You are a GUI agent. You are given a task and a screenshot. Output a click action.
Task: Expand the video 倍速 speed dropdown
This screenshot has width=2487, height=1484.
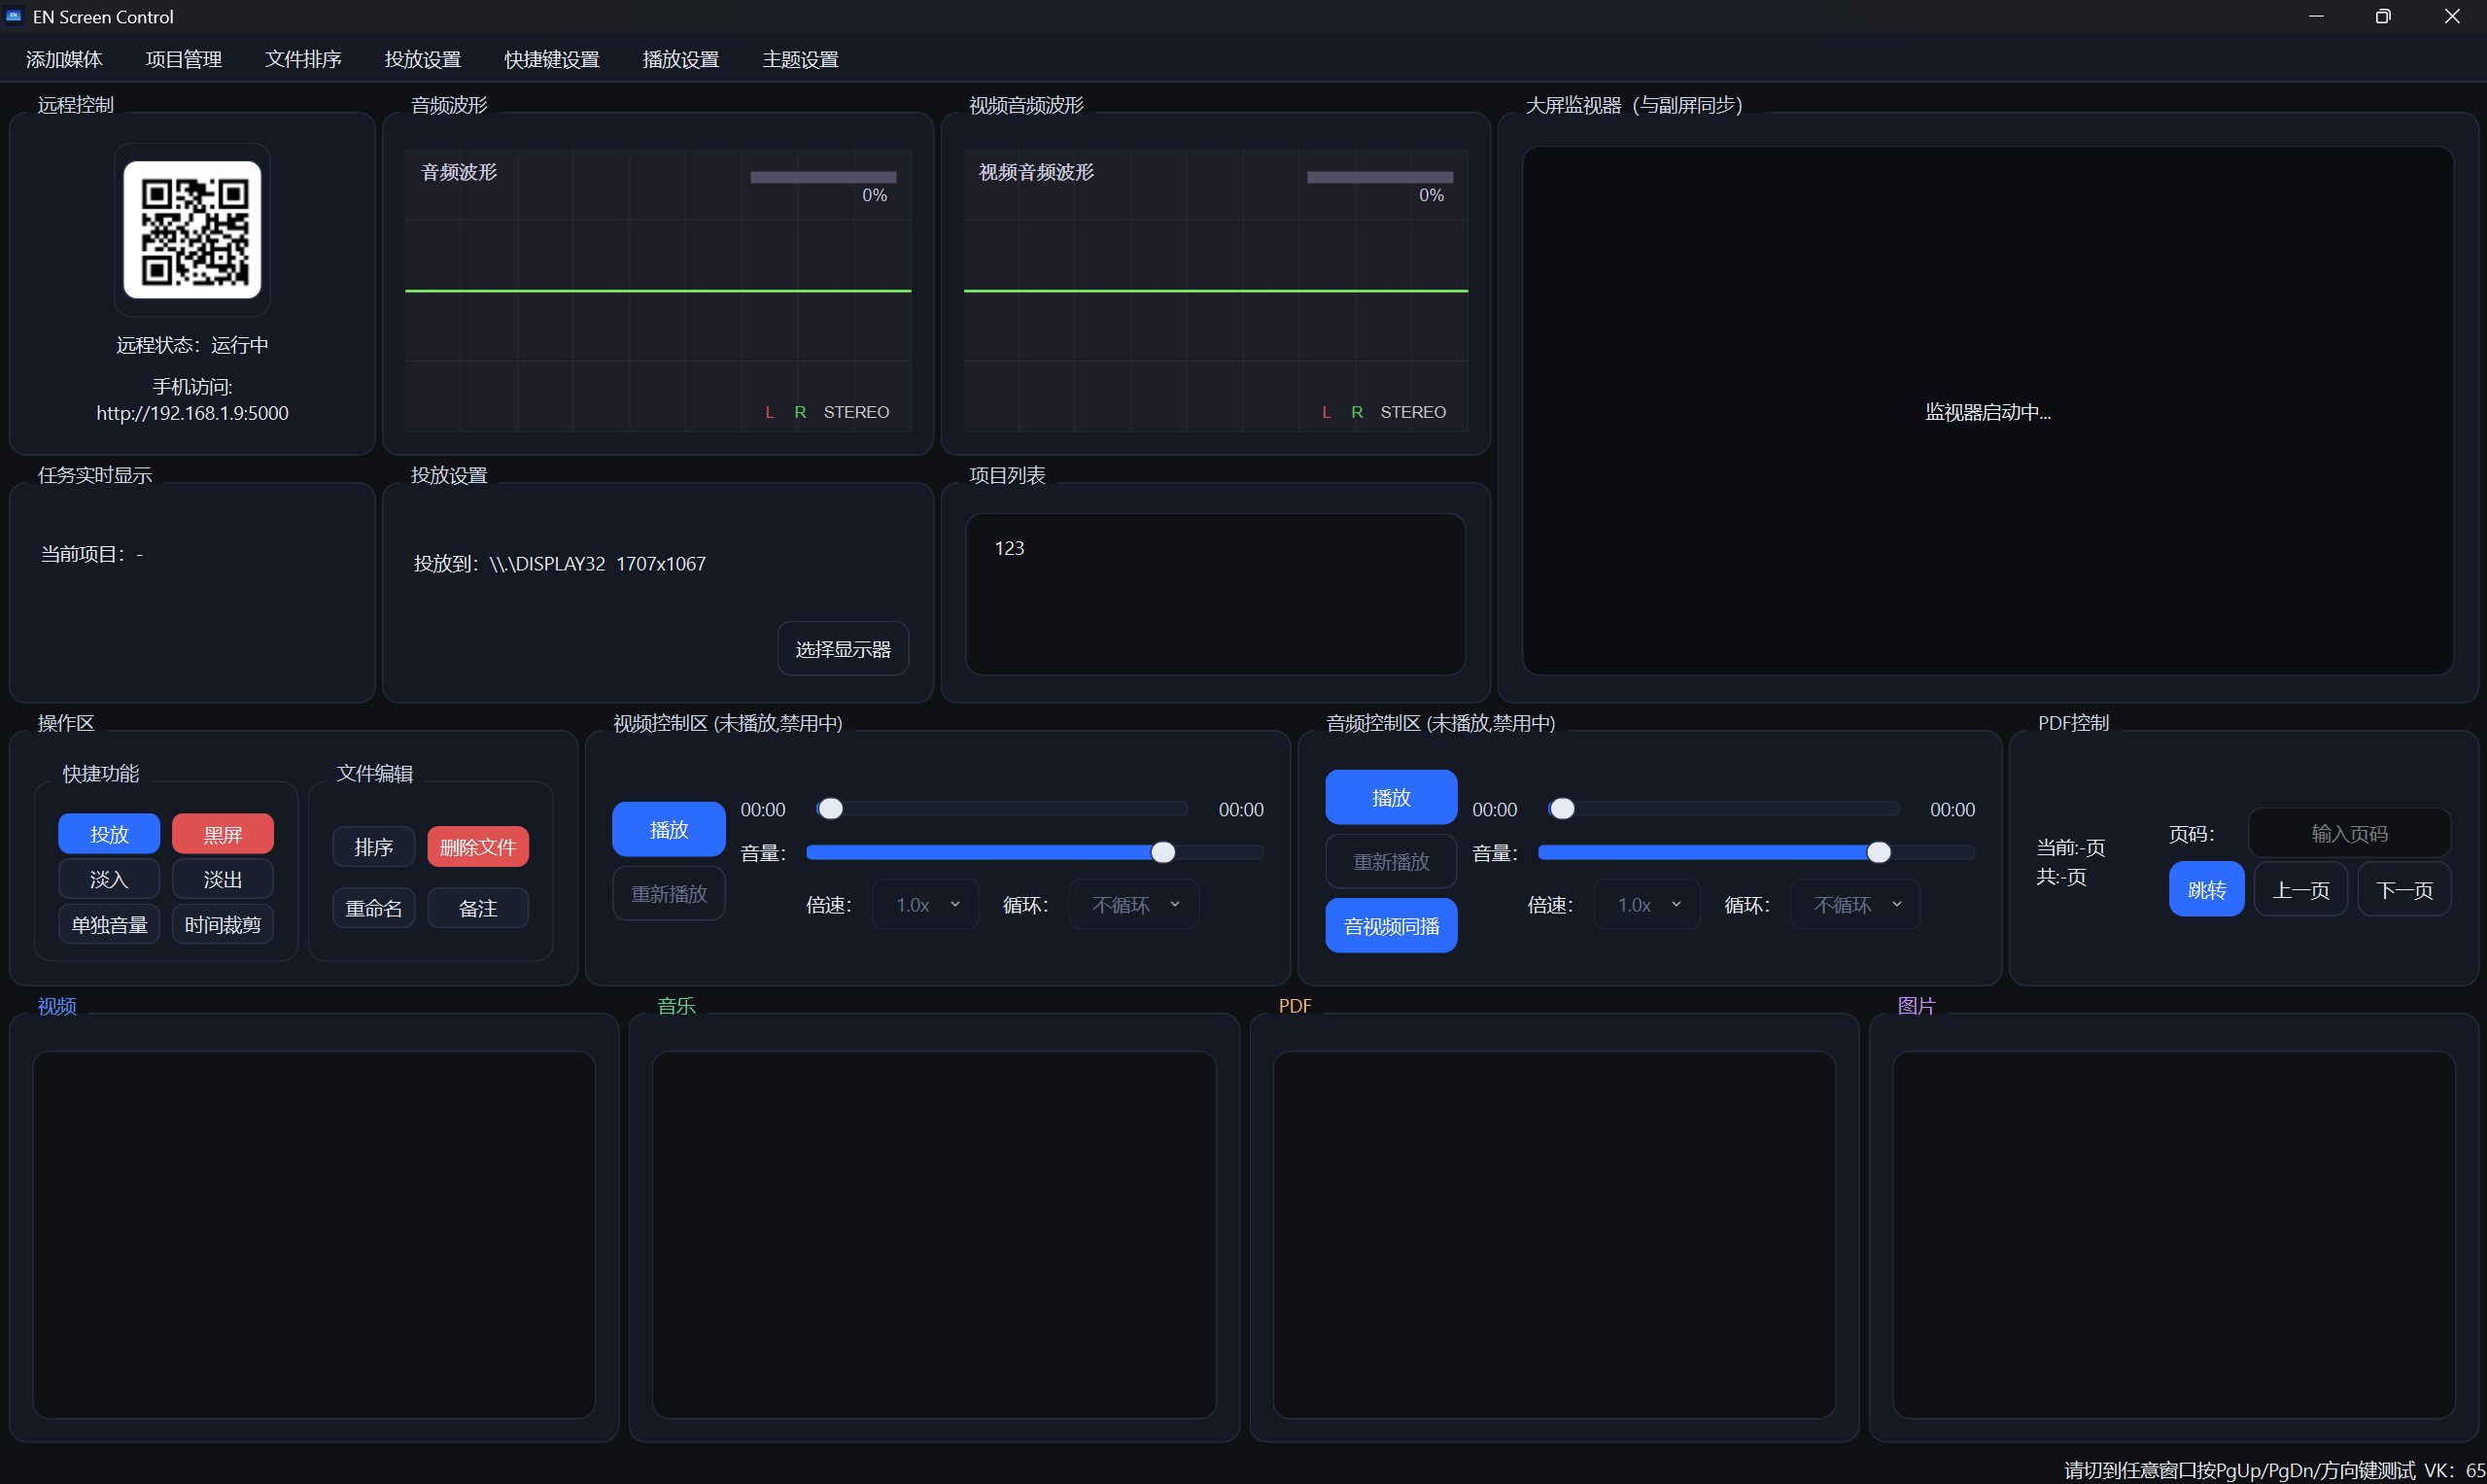tap(925, 905)
